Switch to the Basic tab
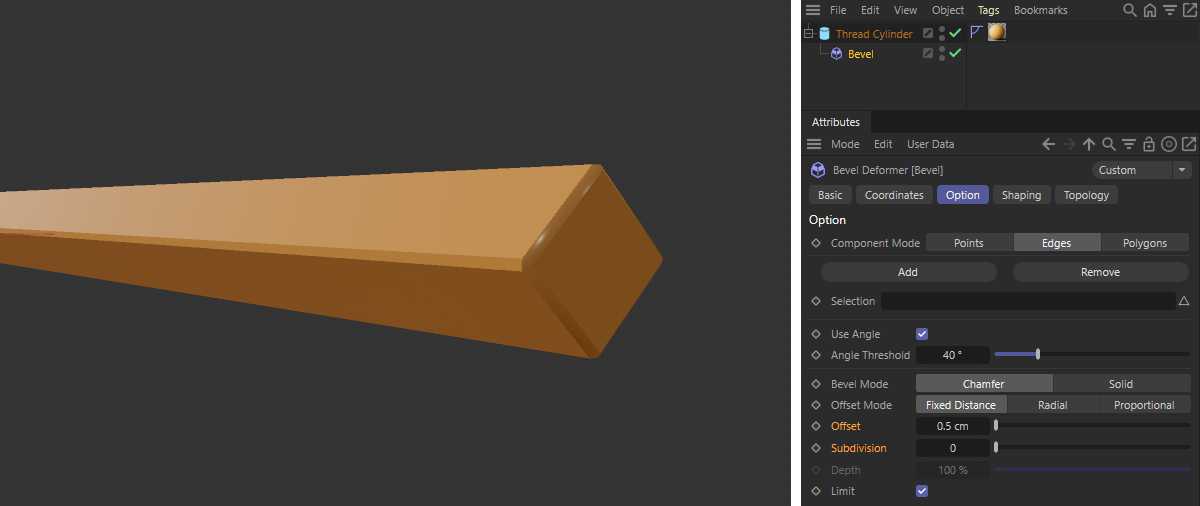 pos(830,195)
